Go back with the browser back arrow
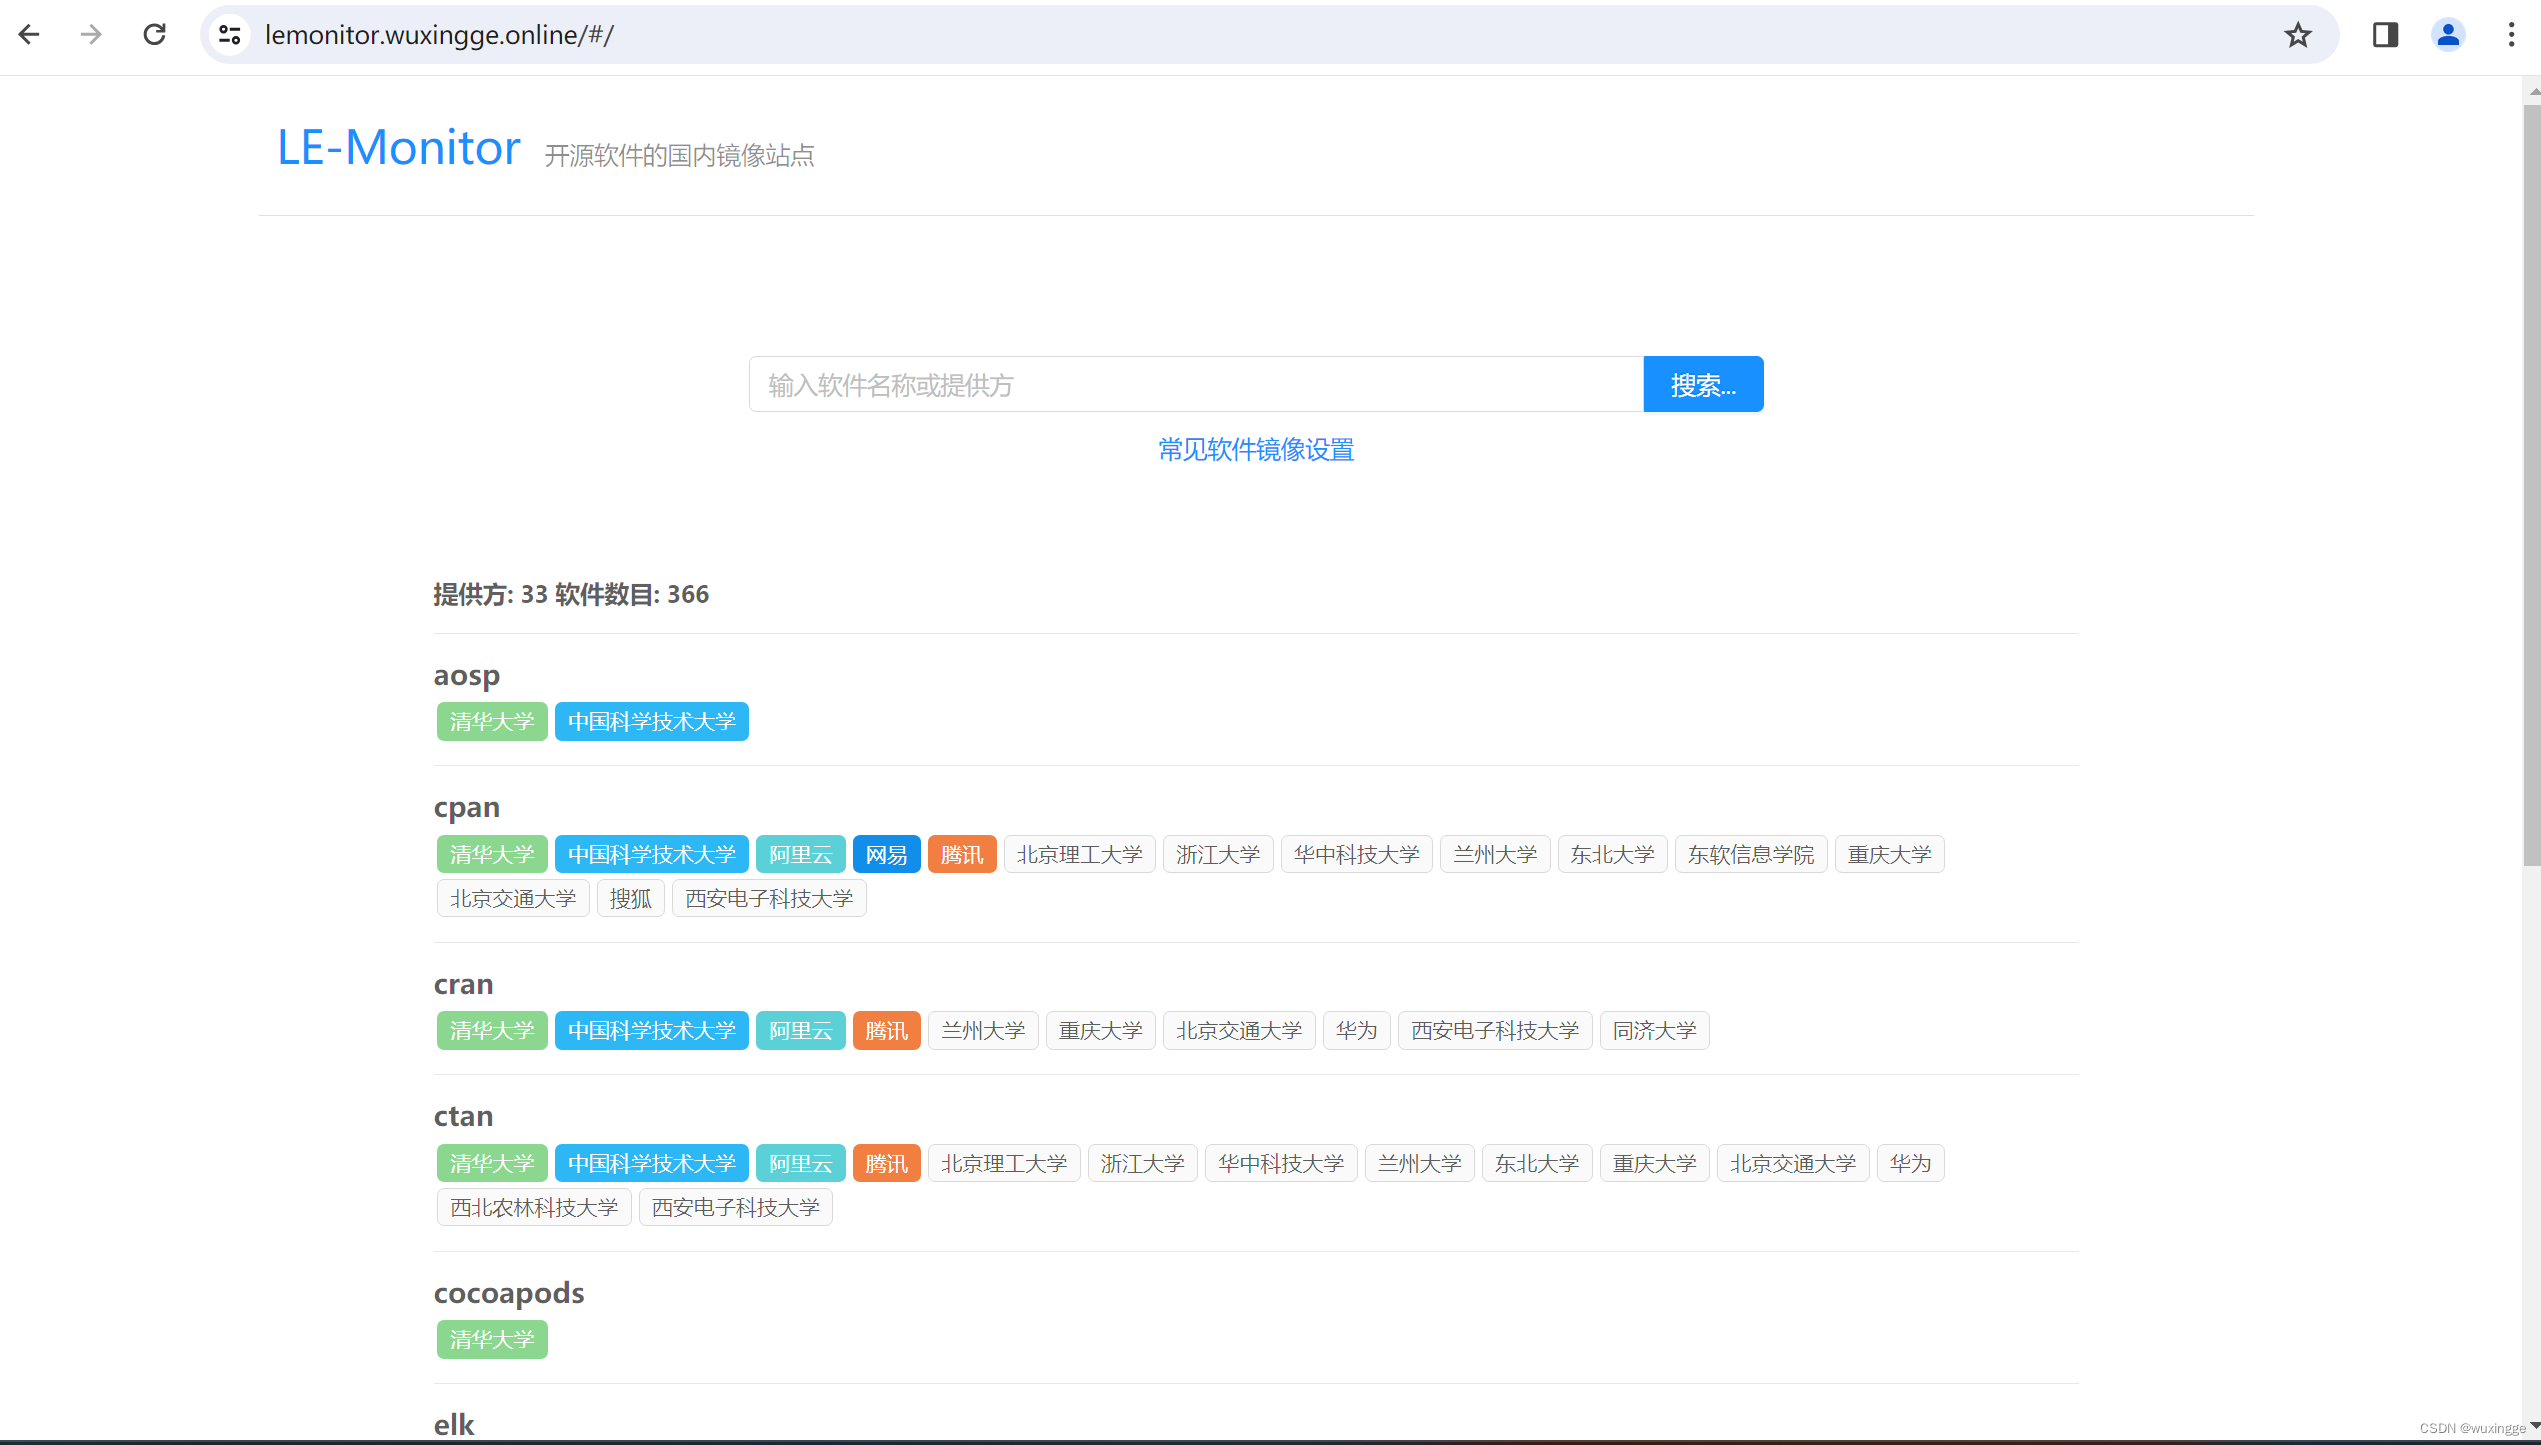Screen dimensions: 2541x1445 pyautogui.click(x=29, y=35)
